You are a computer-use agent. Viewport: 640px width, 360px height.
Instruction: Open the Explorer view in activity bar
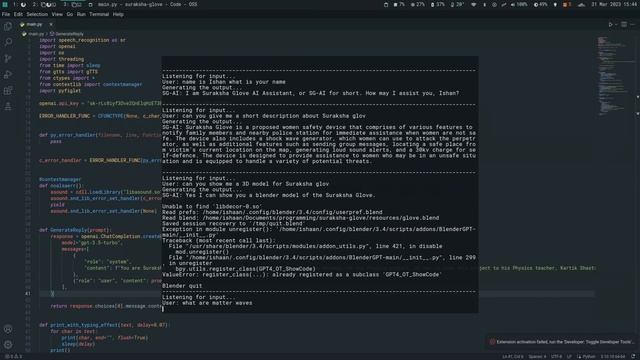(x=8, y=27)
